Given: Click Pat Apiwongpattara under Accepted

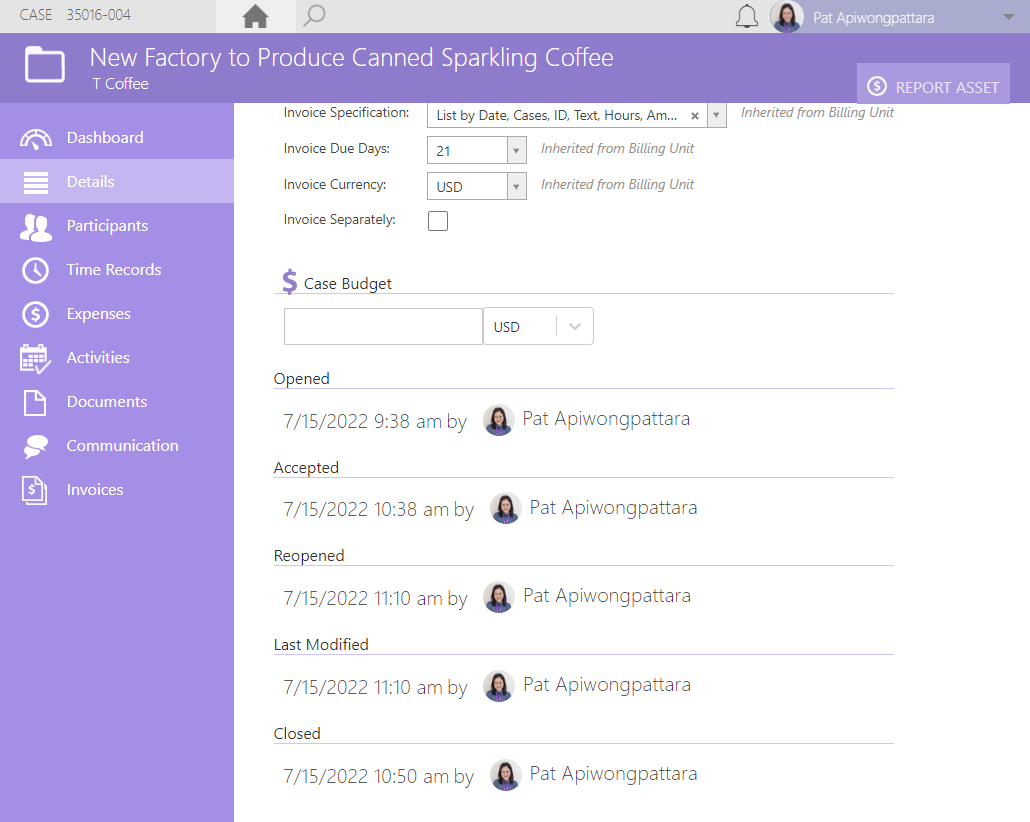Looking at the screenshot, I should pos(613,507).
